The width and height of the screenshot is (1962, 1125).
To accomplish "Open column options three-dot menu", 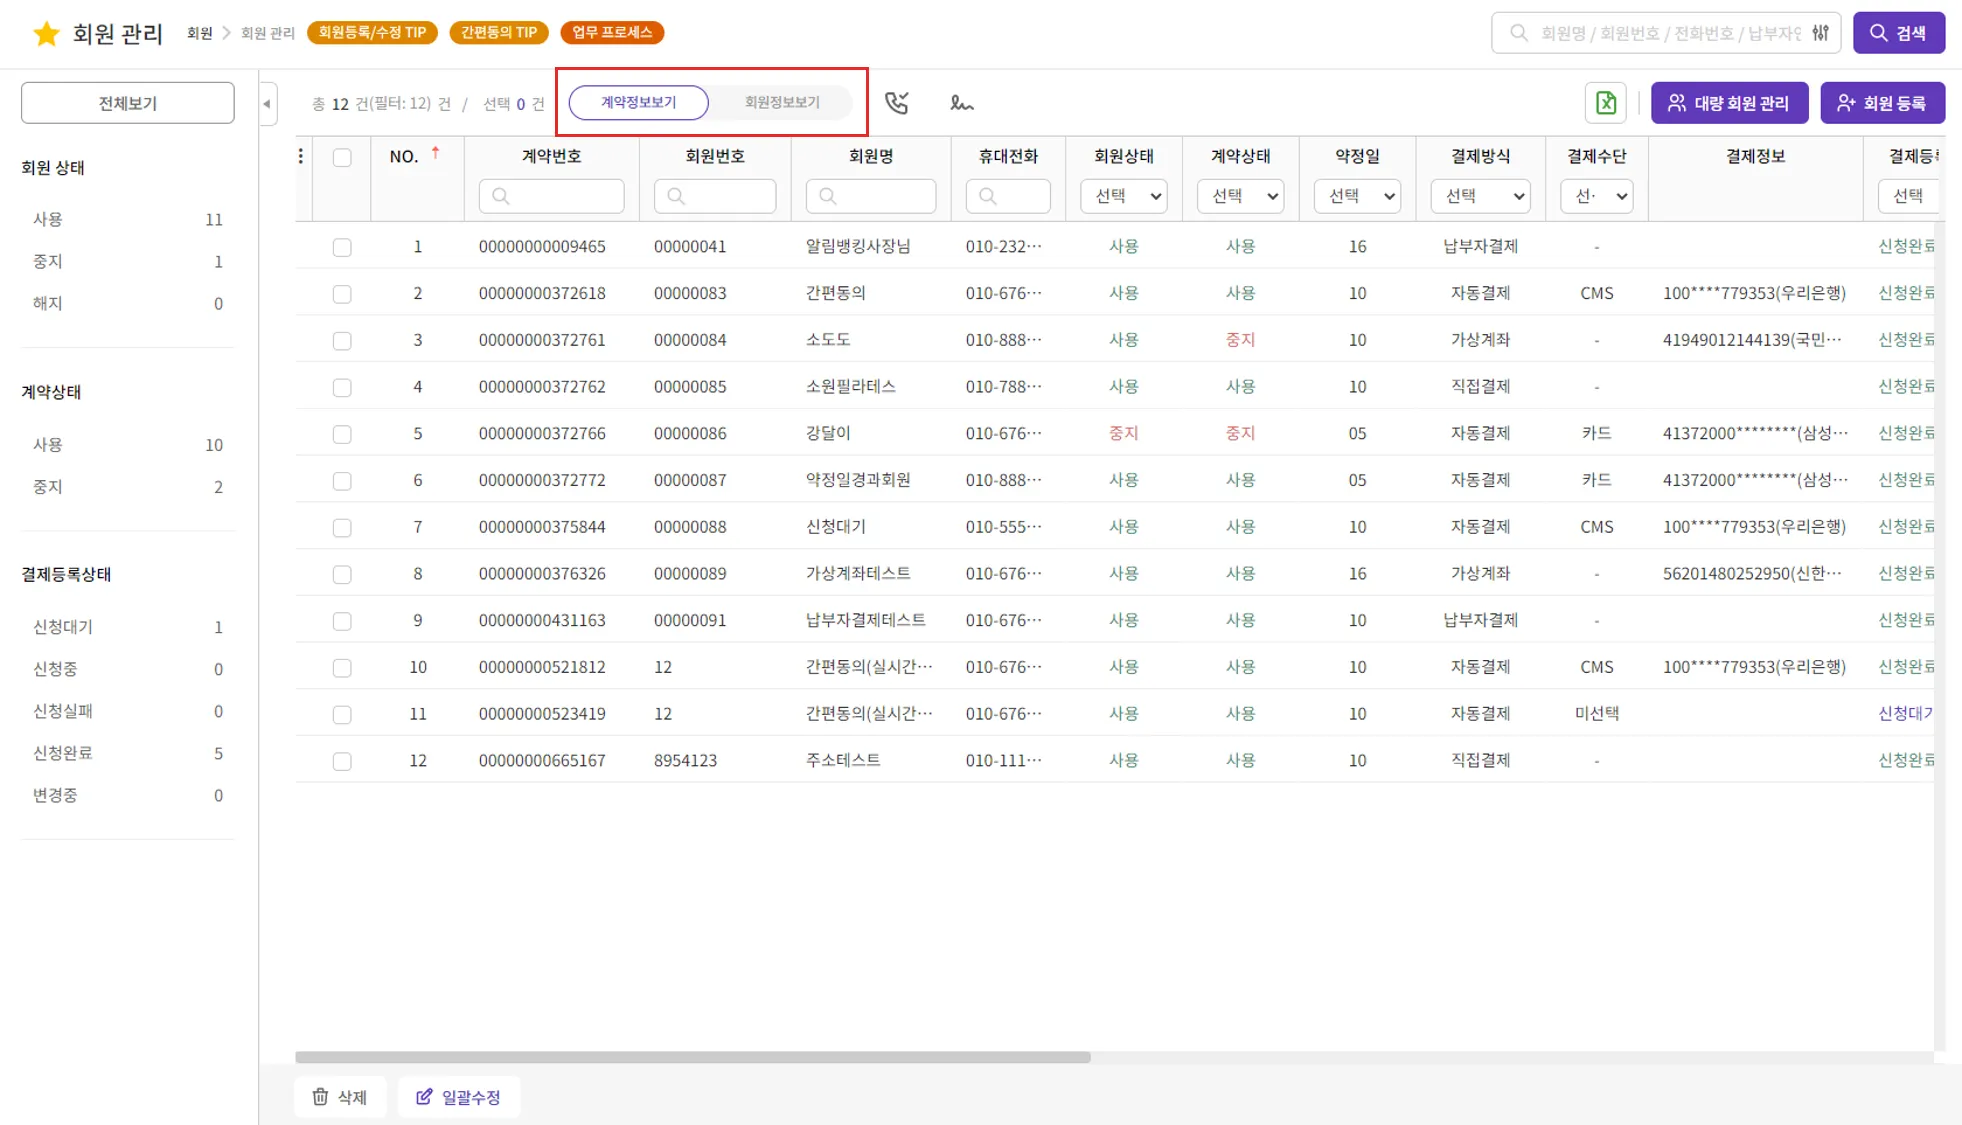I will click(301, 156).
